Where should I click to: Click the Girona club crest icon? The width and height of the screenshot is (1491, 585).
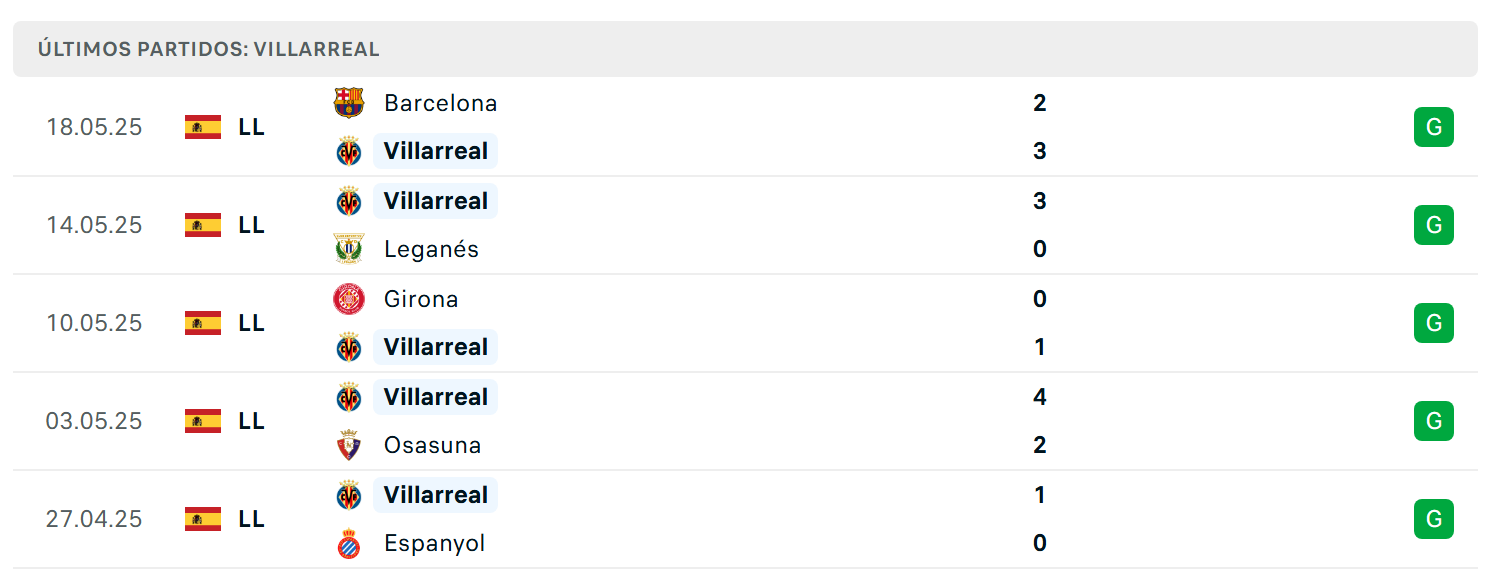click(349, 299)
